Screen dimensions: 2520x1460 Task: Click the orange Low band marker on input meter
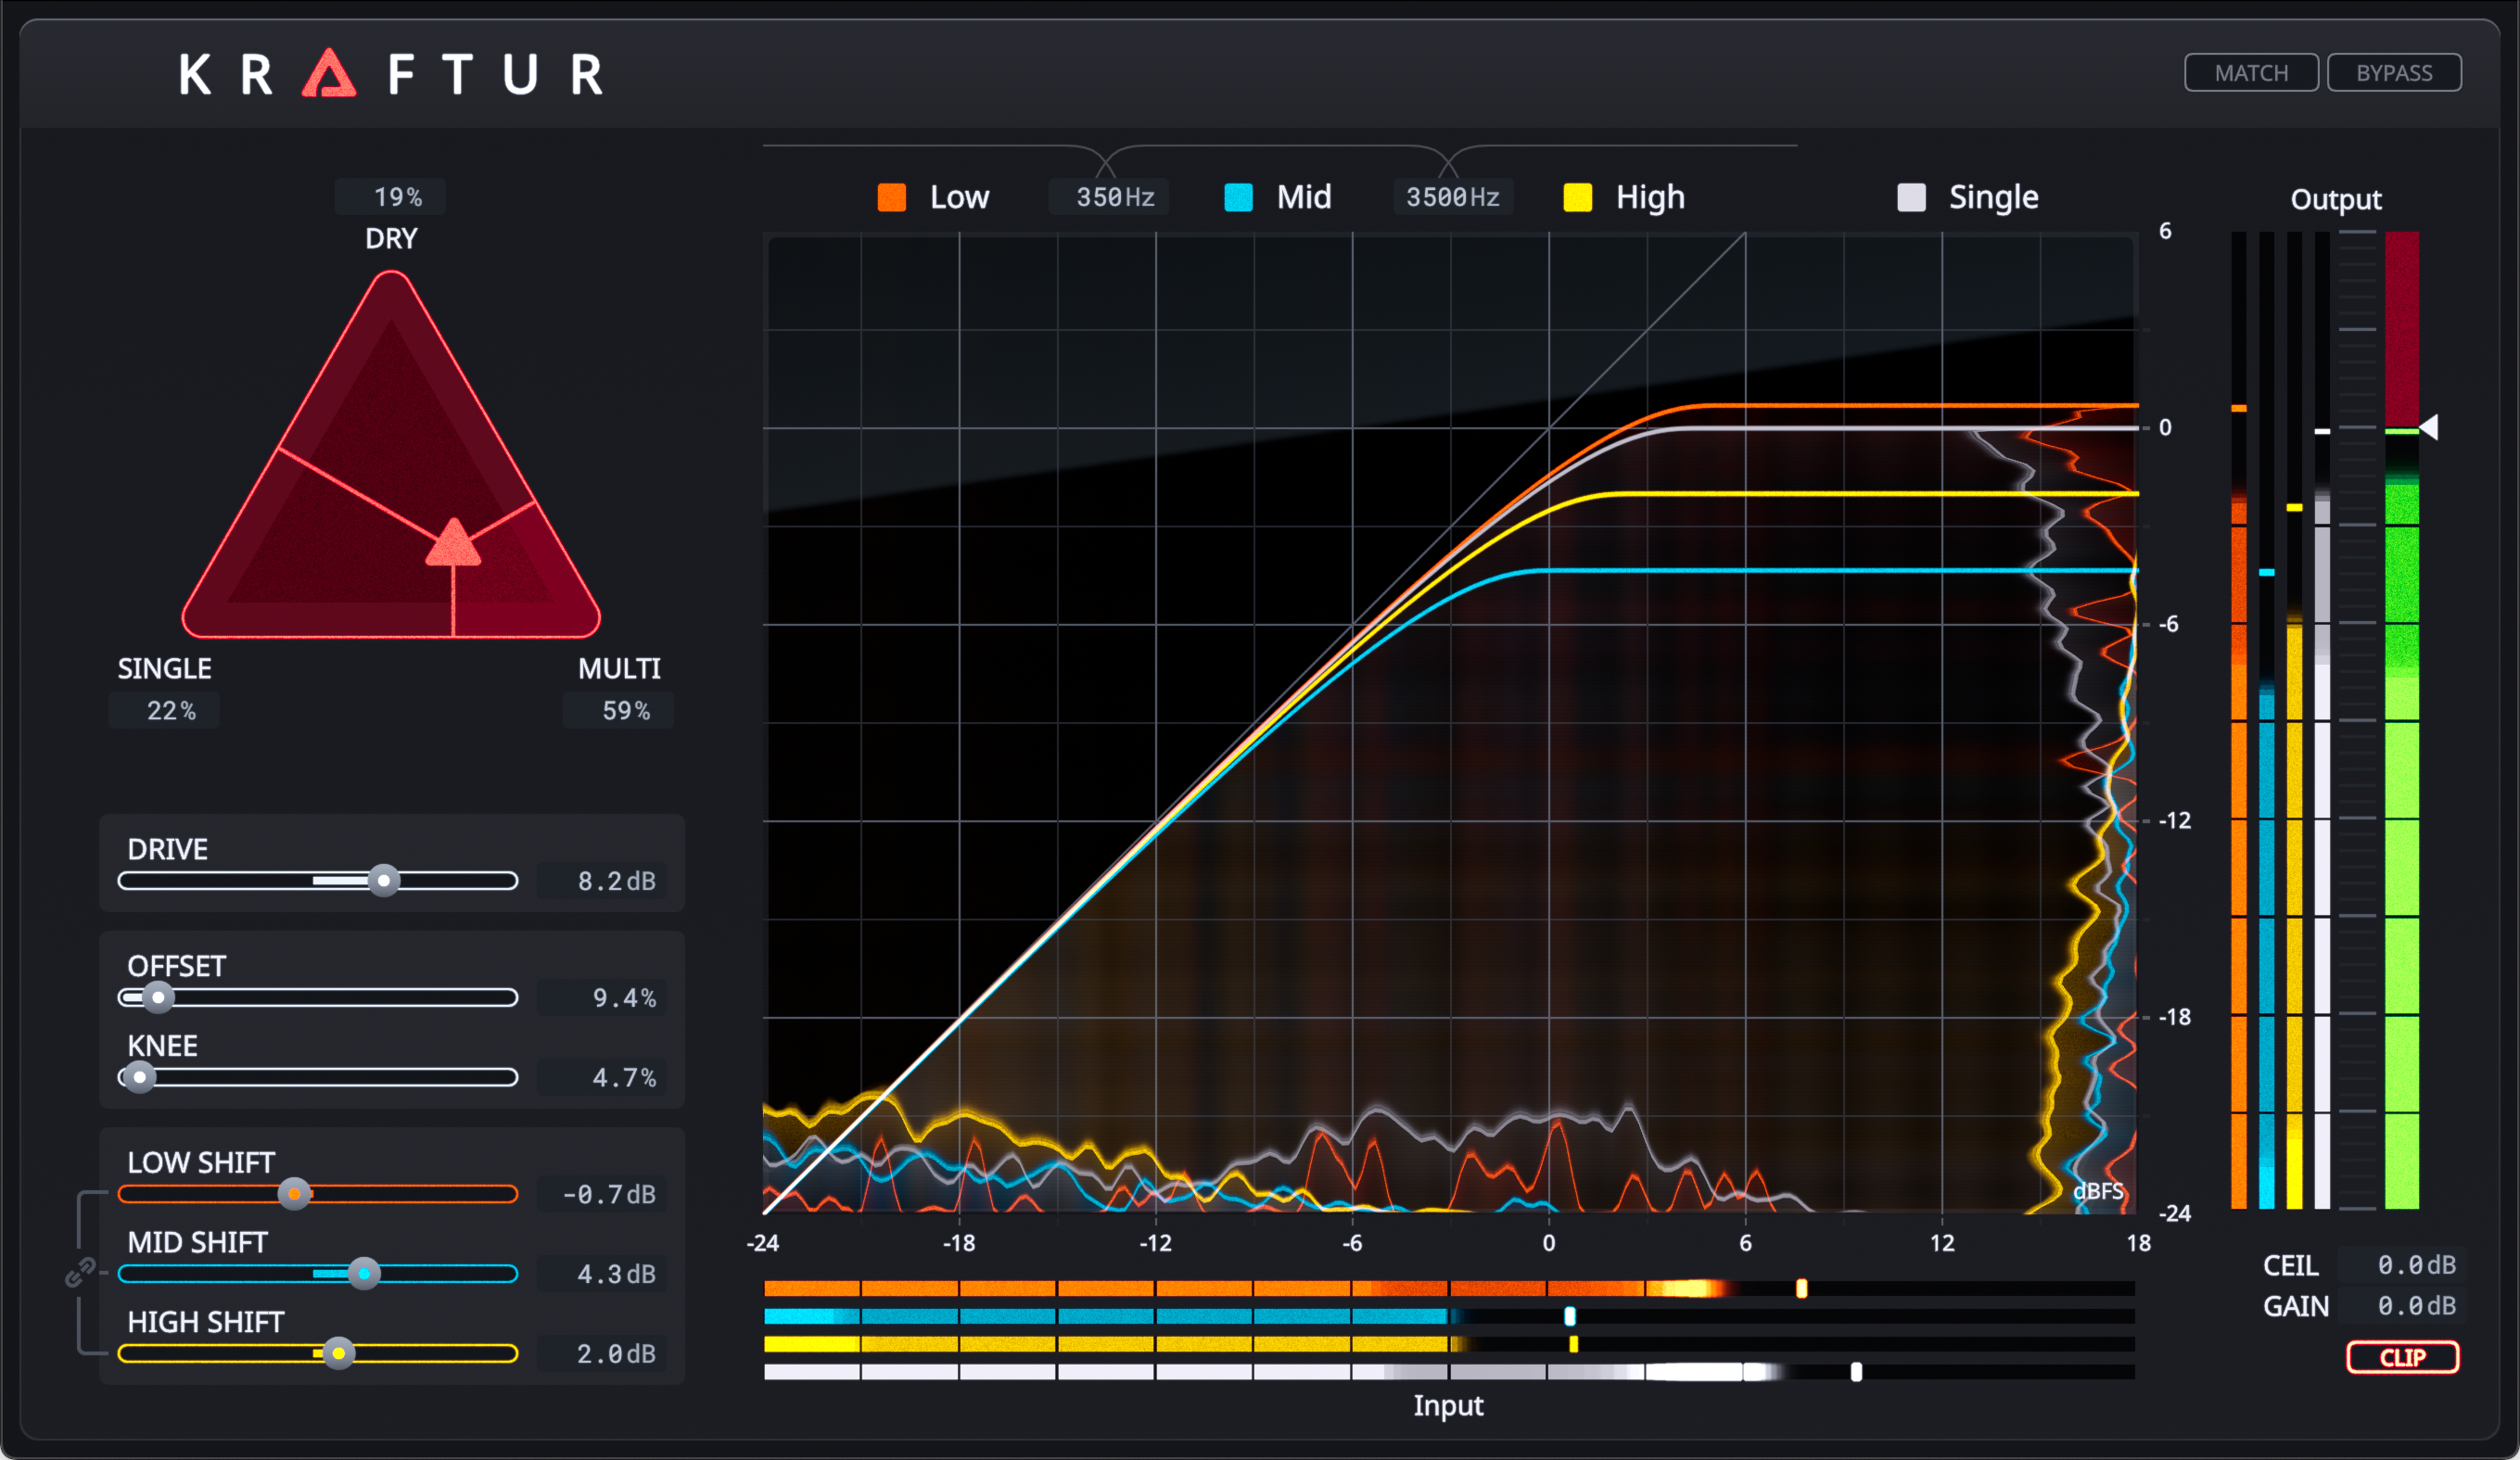[1801, 1288]
